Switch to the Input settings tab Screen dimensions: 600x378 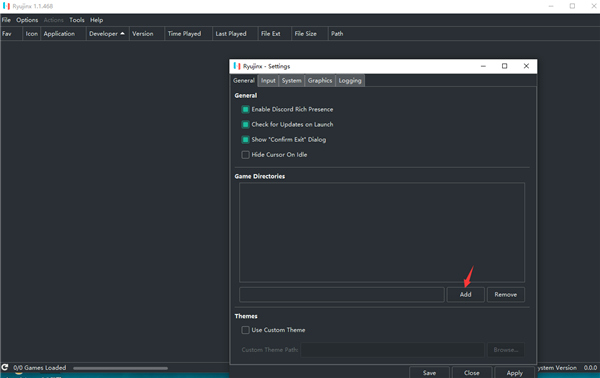click(268, 81)
